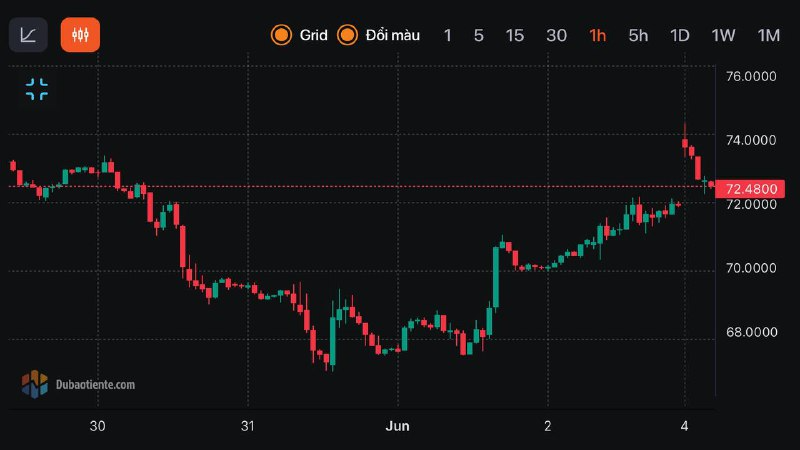Change interval to 1W
800x450 pixels.
(723, 35)
